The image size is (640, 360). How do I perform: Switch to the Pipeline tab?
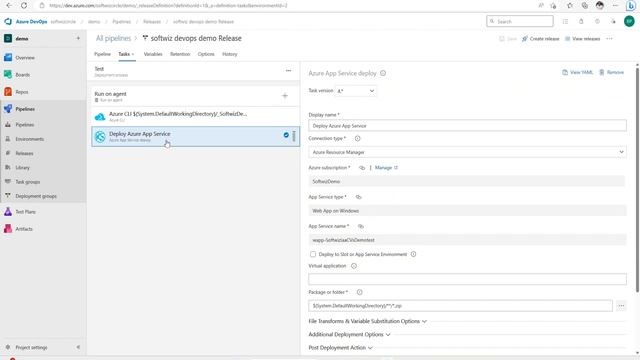[102, 54]
